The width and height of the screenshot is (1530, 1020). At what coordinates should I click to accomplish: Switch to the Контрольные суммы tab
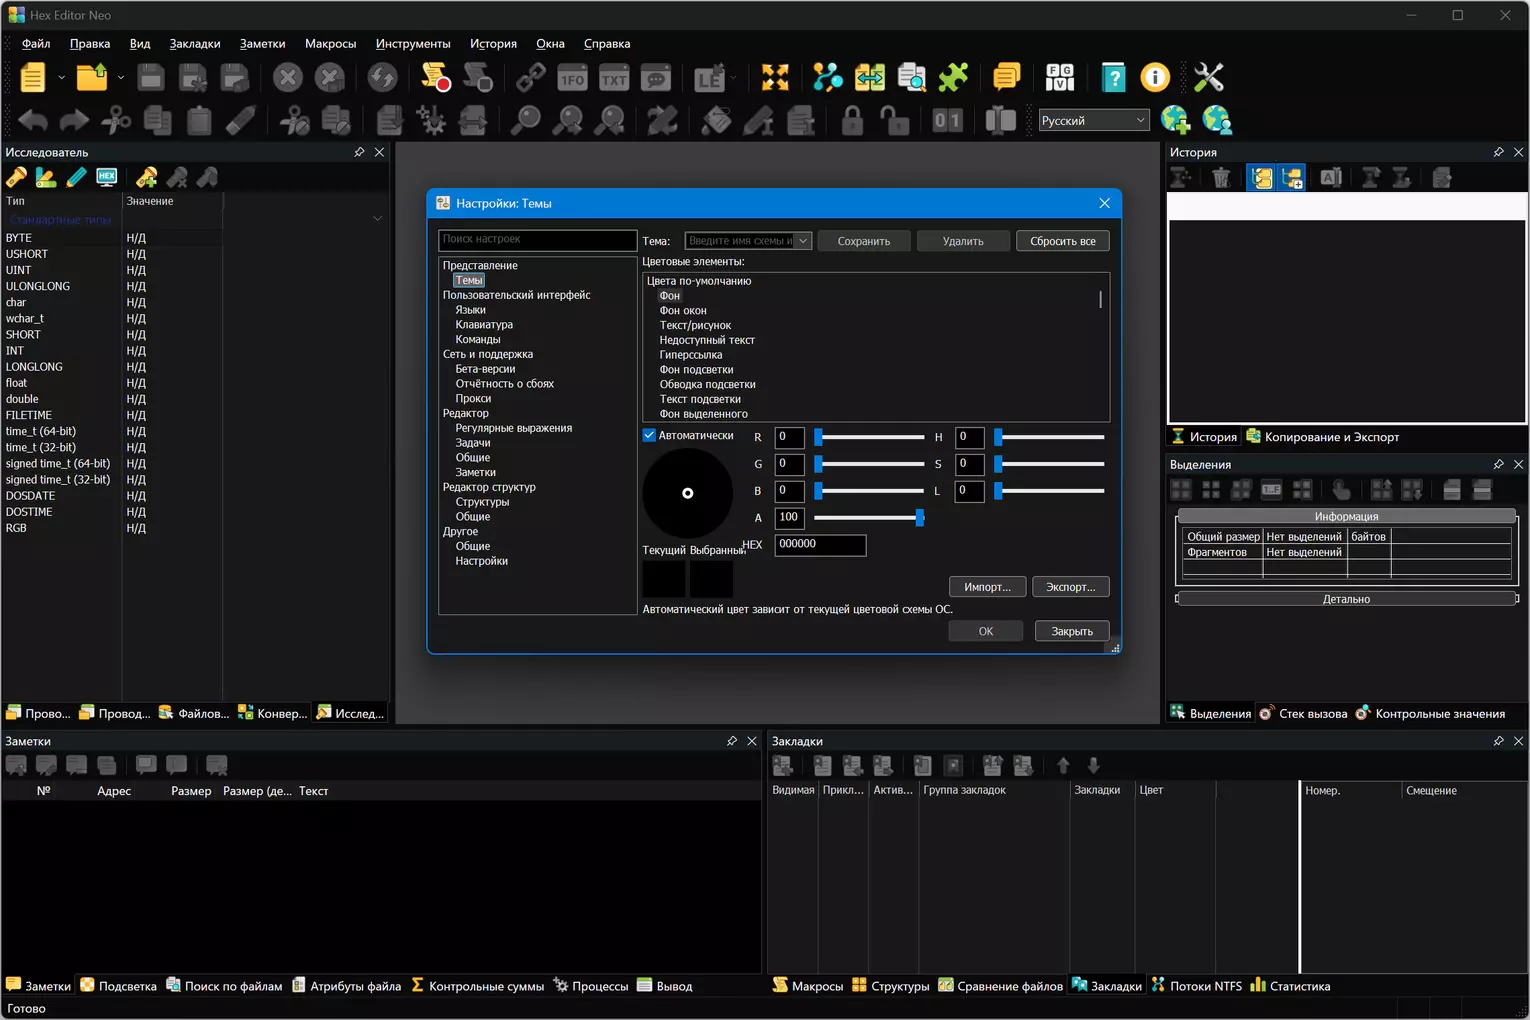click(x=477, y=986)
